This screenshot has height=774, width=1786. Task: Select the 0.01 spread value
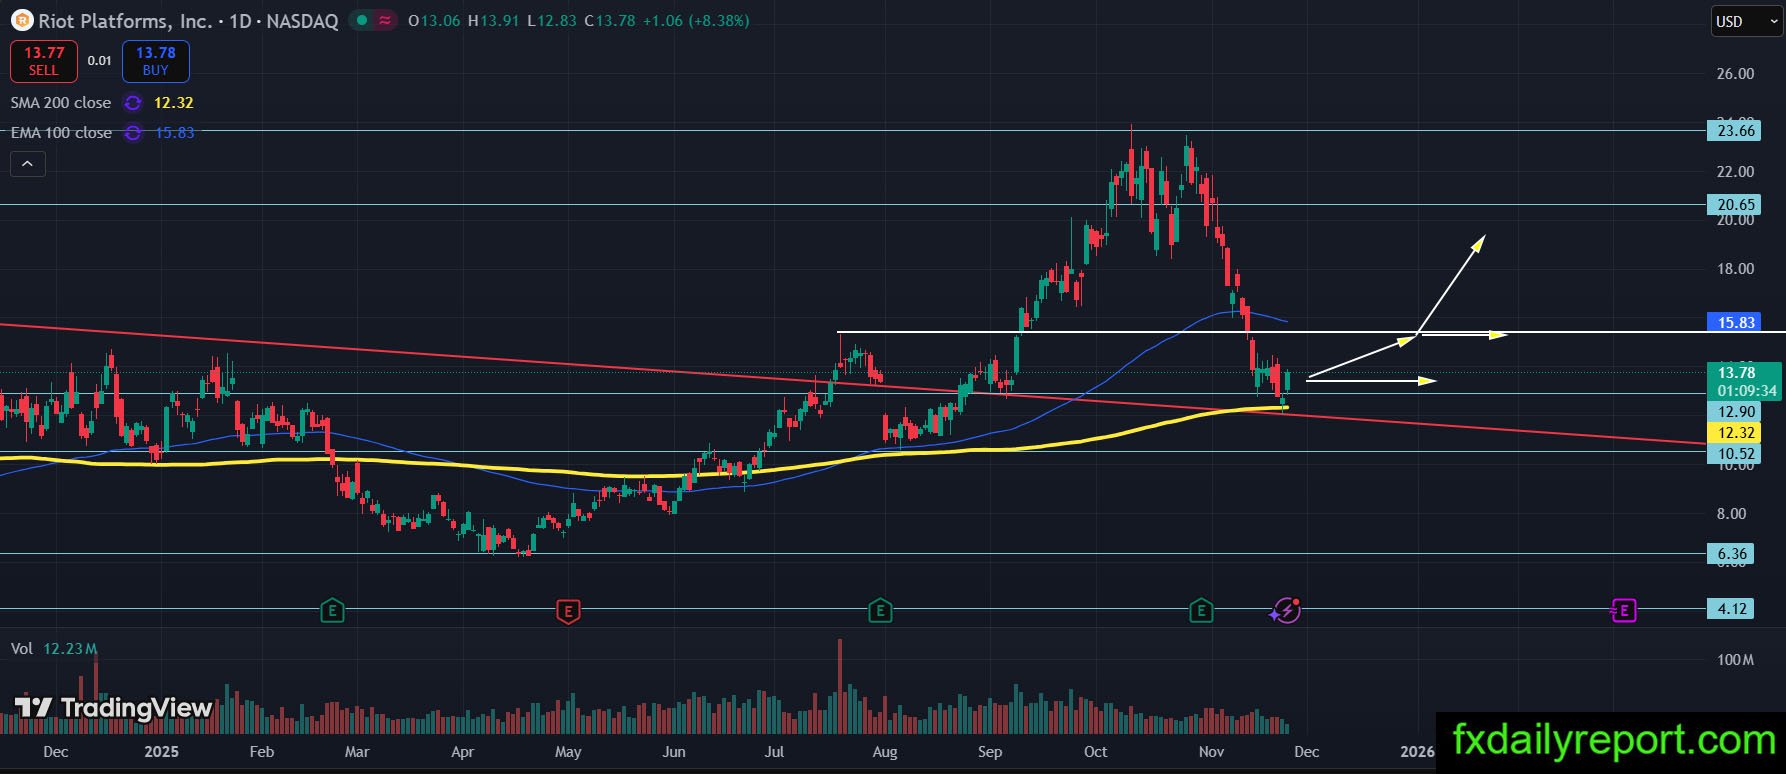click(x=99, y=61)
